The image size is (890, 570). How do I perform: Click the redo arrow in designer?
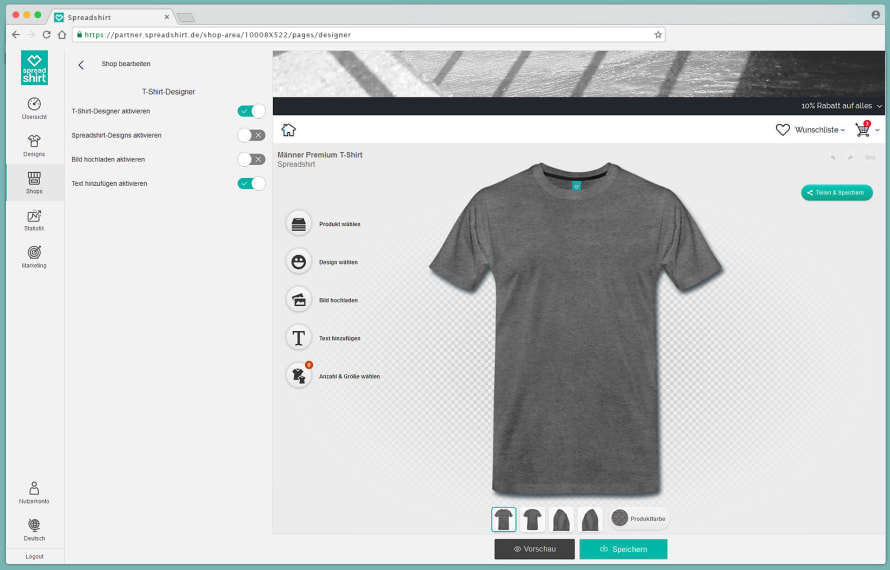(850, 157)
